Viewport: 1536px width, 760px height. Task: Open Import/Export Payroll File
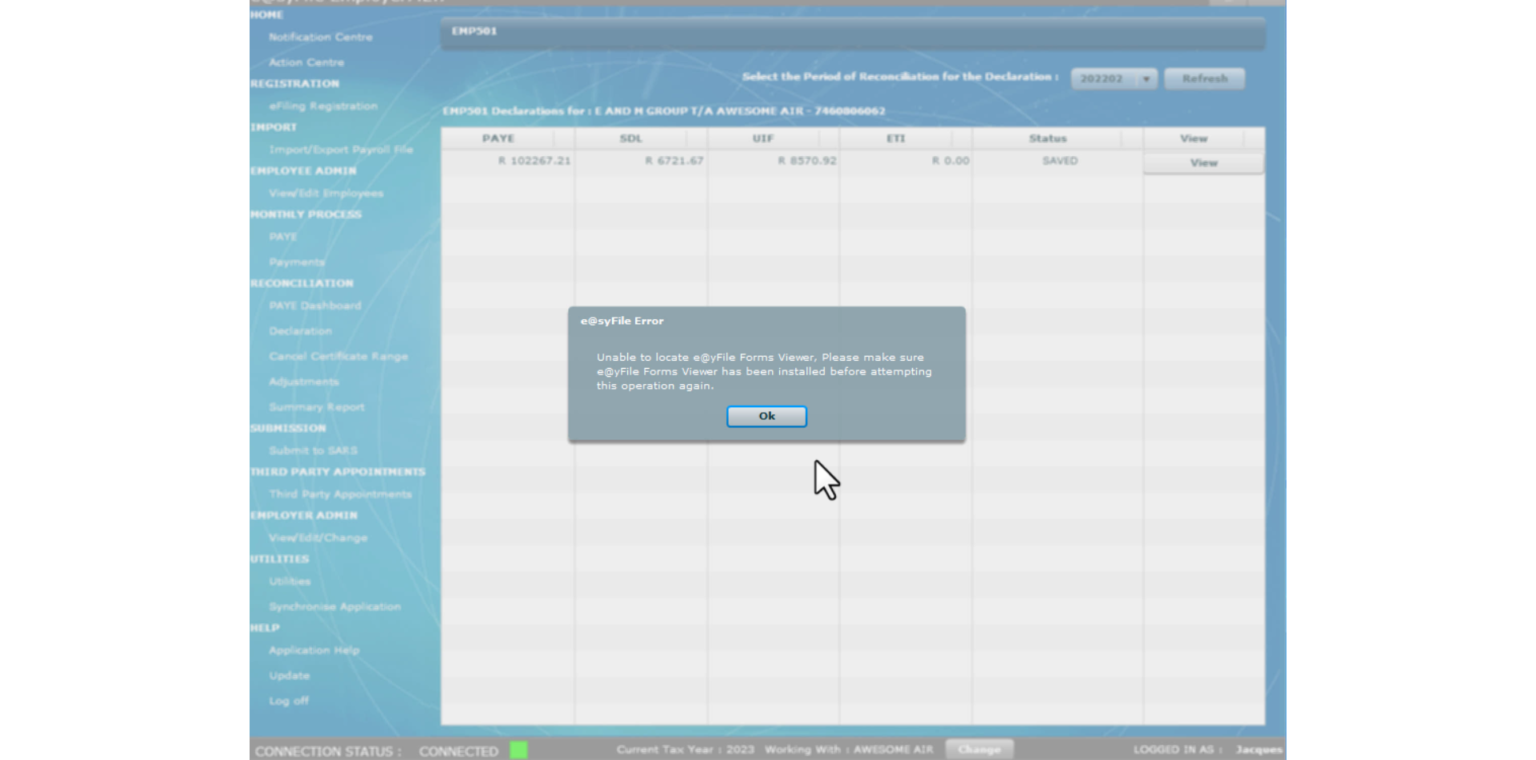point(340,150)
